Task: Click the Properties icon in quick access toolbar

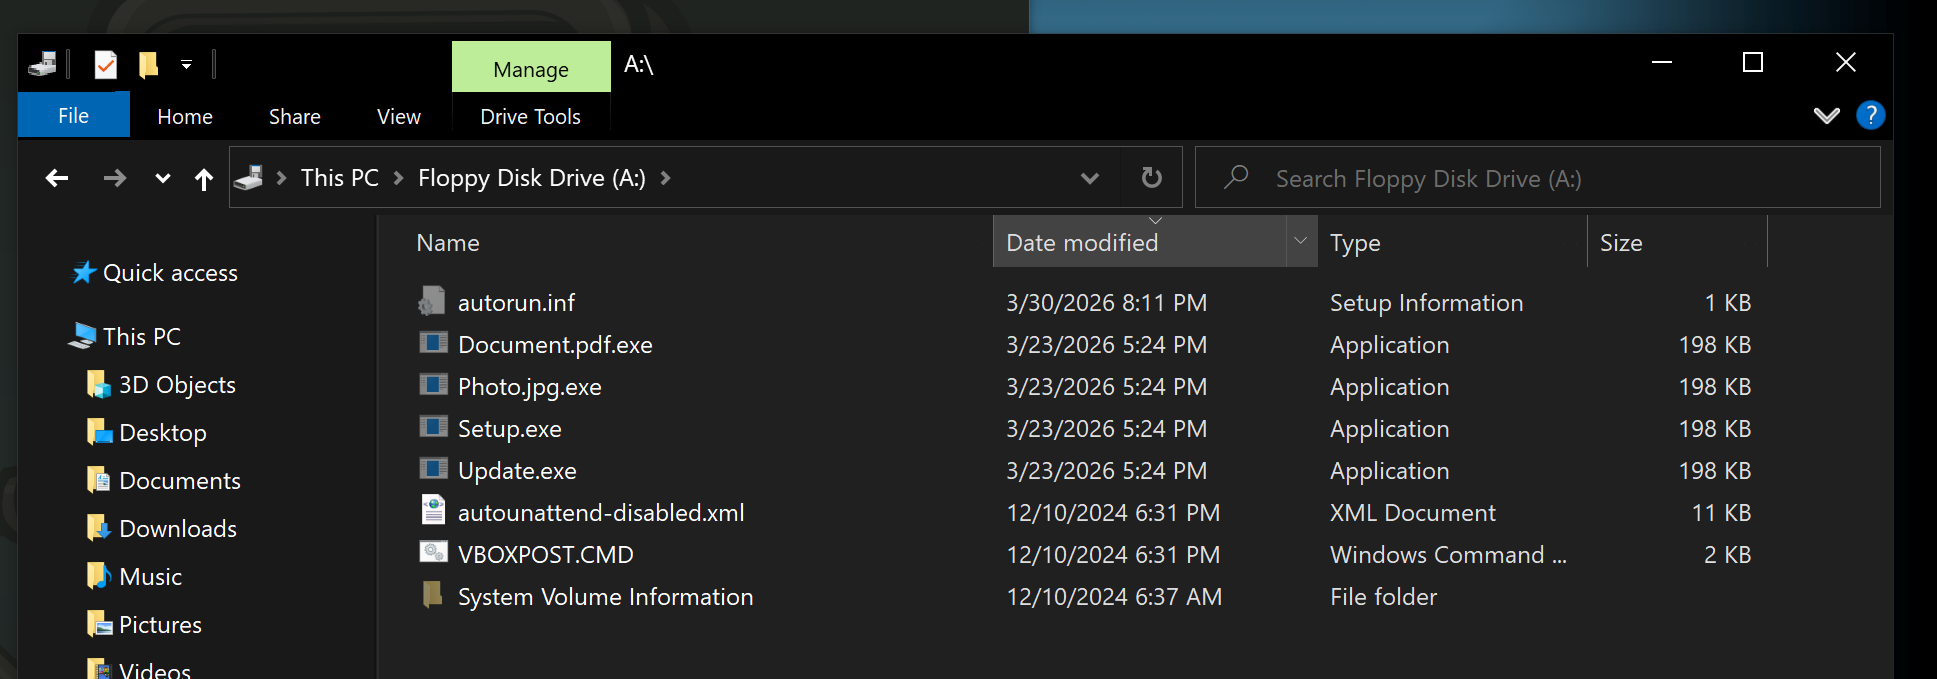Action: 105,65
